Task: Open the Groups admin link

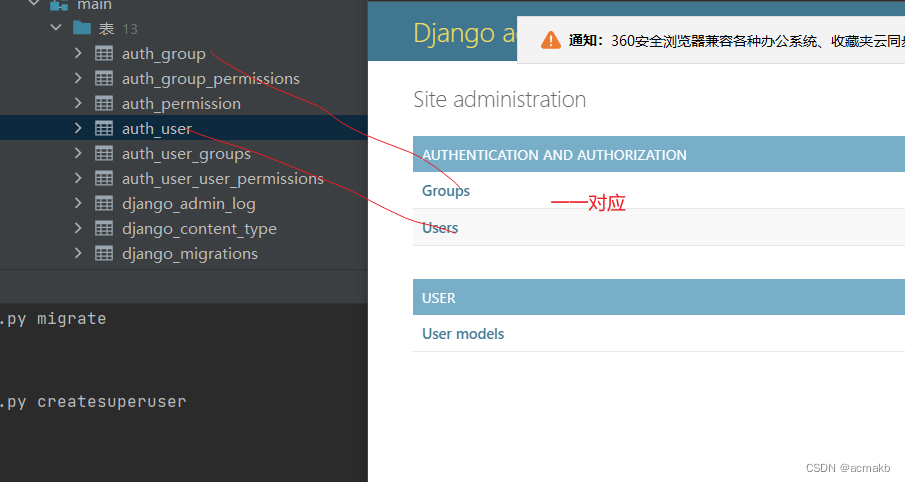Action: [446, 190]
